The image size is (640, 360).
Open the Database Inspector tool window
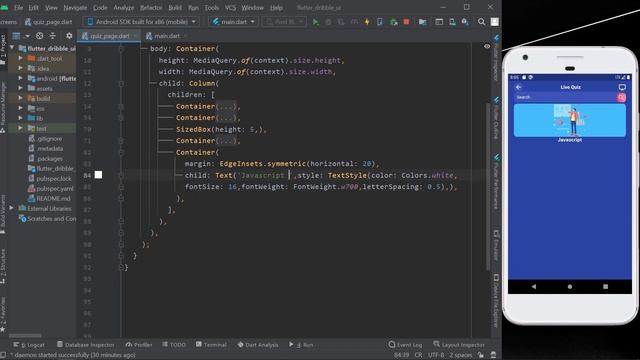coord(86,345)
